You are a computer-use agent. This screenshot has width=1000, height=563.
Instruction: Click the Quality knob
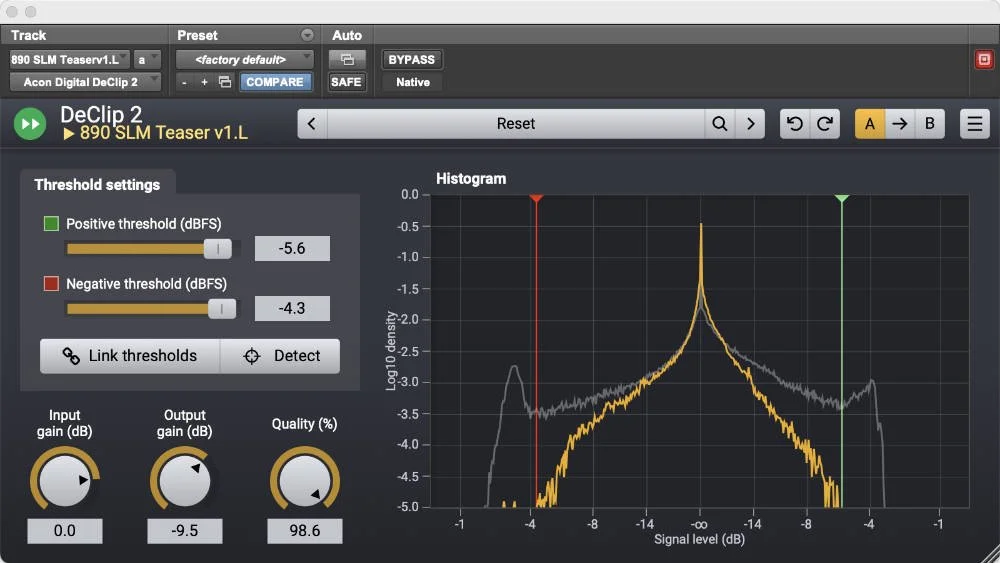pos(305,481)
